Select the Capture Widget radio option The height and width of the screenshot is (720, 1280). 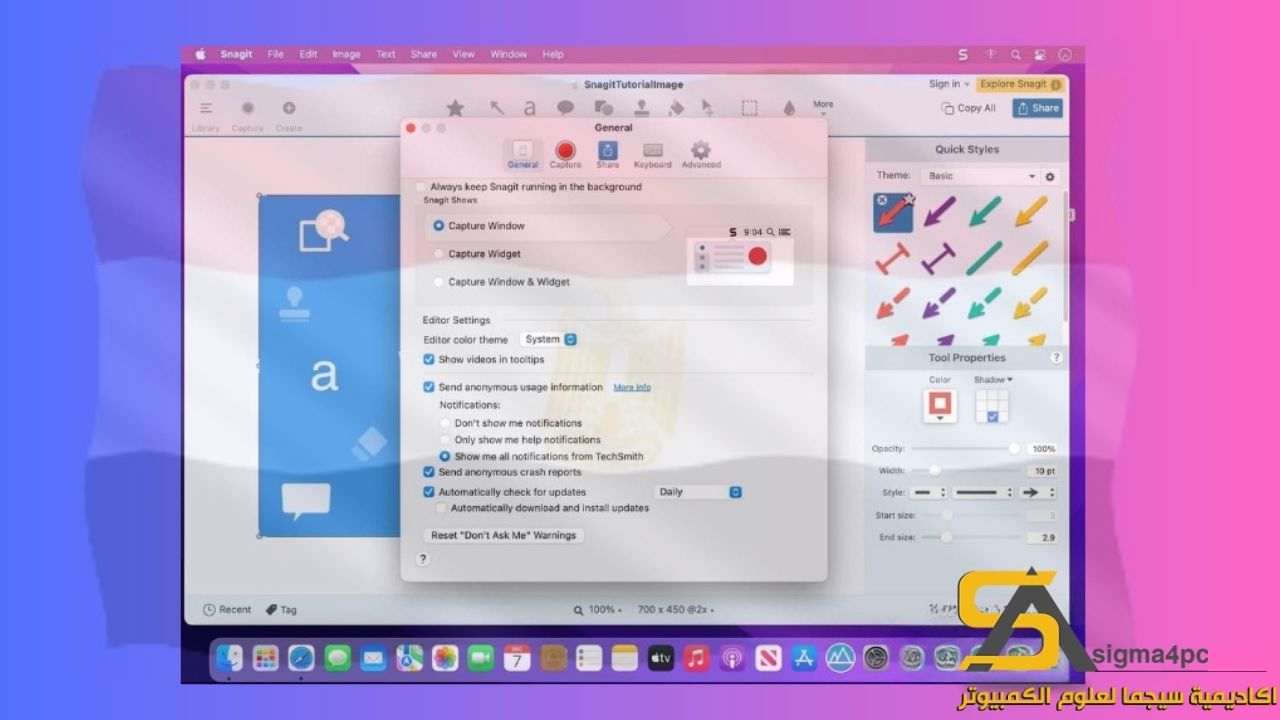coord(438,254)
